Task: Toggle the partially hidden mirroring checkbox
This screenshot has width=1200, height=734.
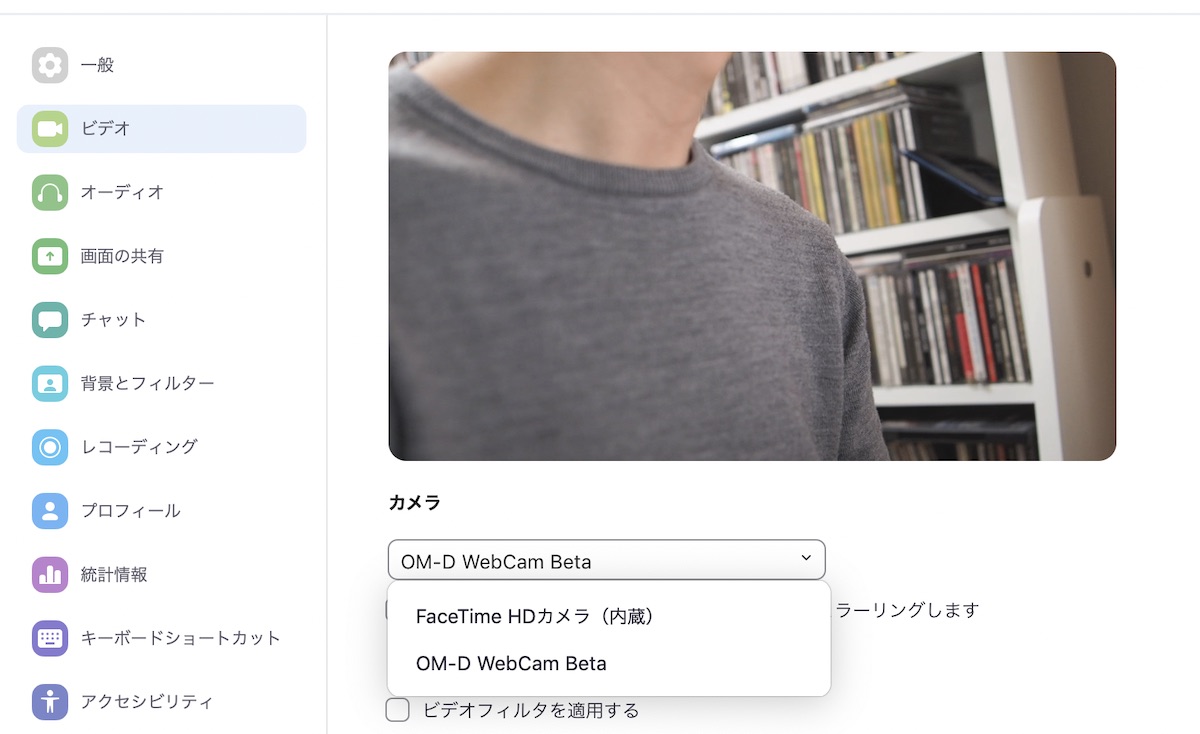Action: click(x=388, y=610)
